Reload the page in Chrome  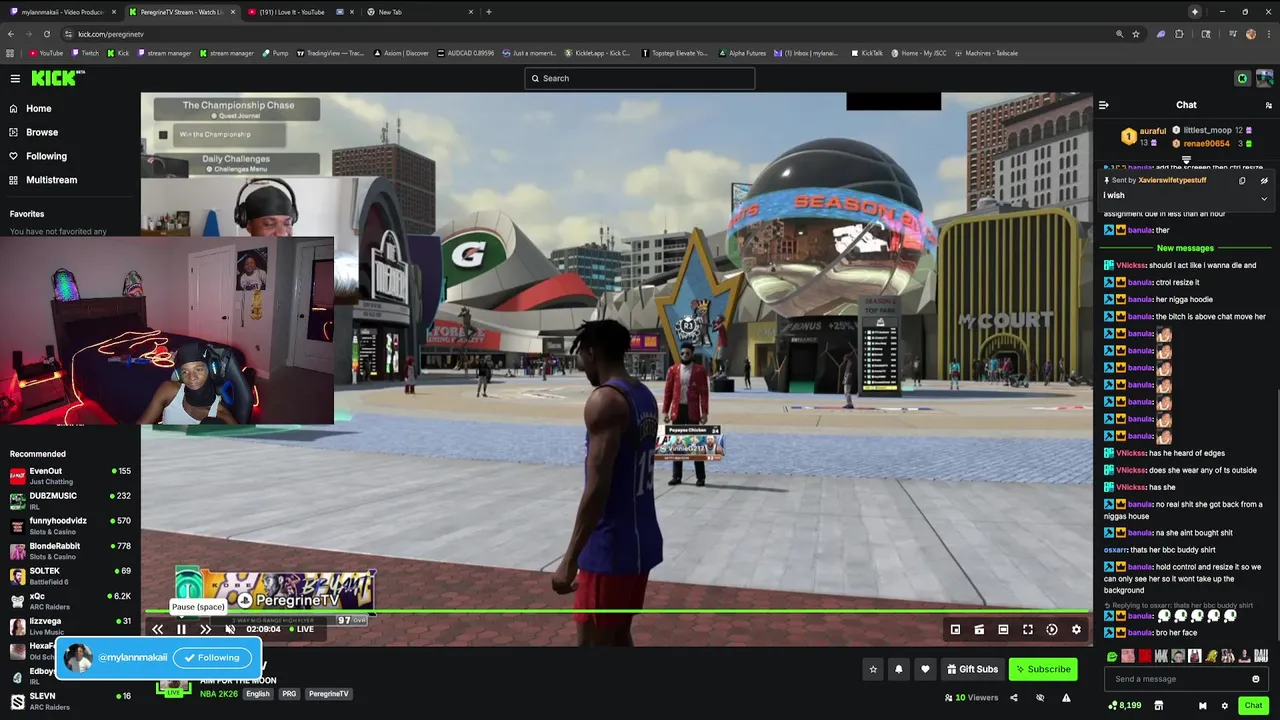click(47, 34)
